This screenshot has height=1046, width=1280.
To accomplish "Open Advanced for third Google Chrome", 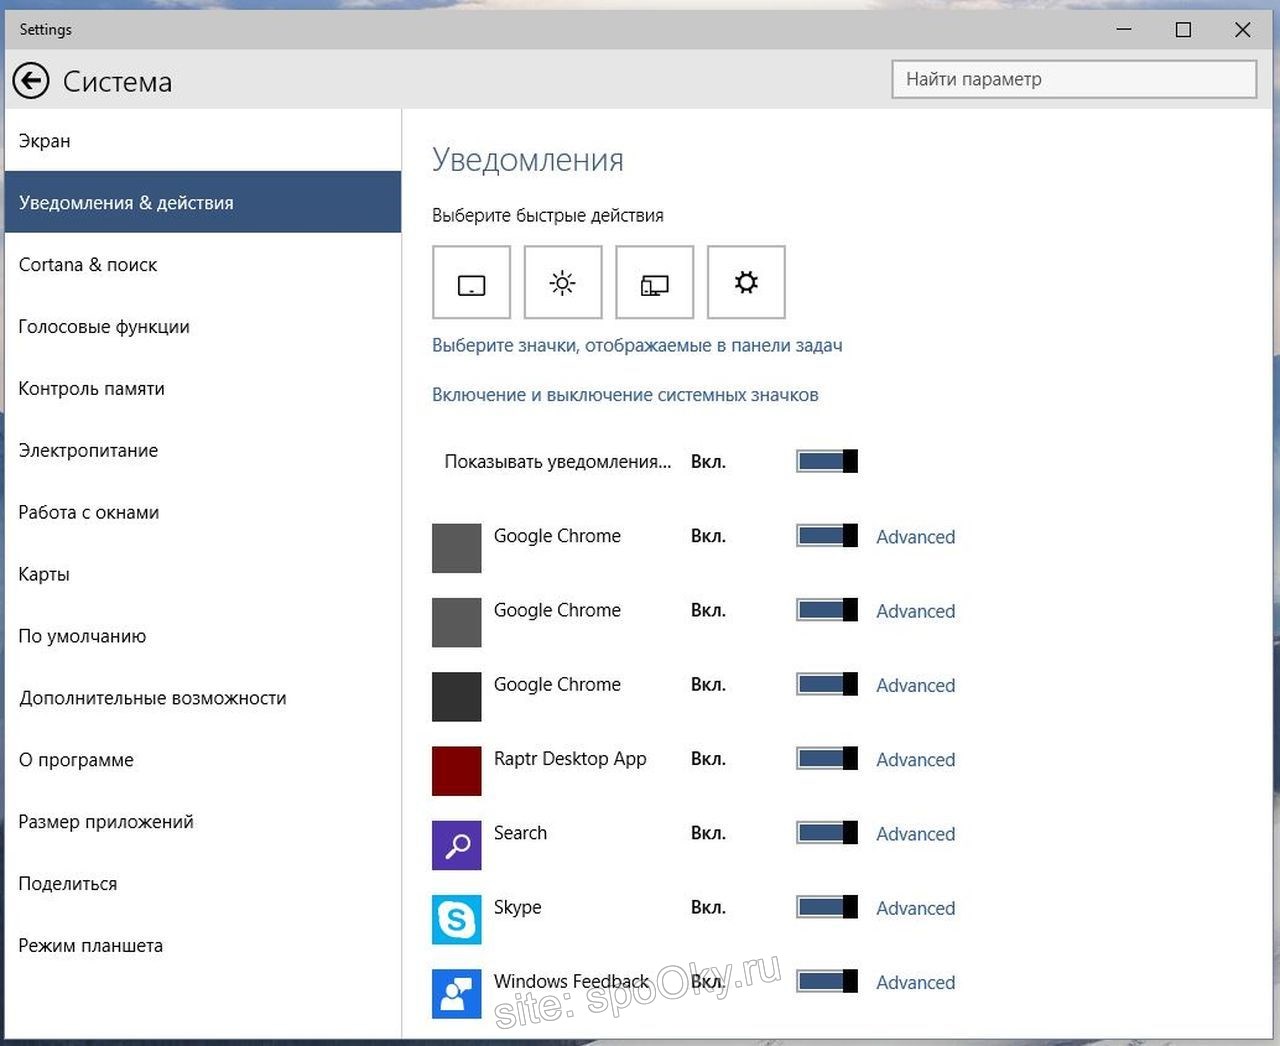I will (x=915, y=685).
